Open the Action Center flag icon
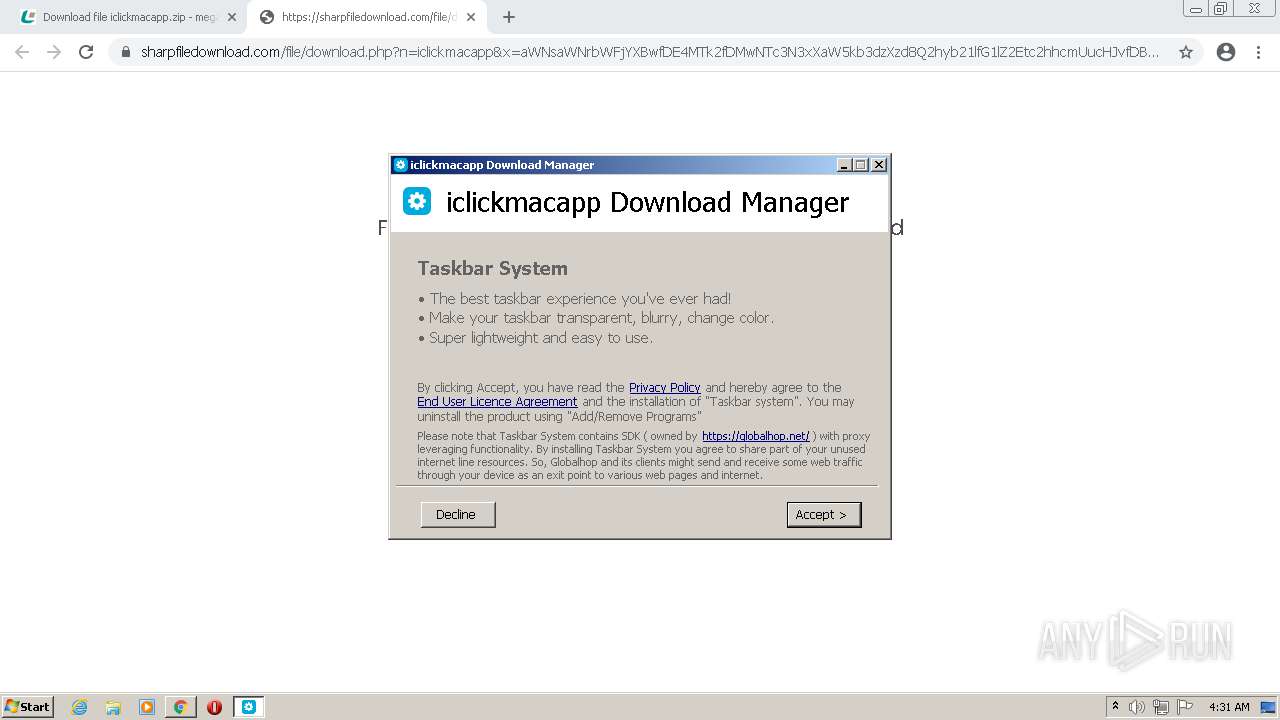The height and width of the screenshot is (720, 1280). tap(1185, 707)
